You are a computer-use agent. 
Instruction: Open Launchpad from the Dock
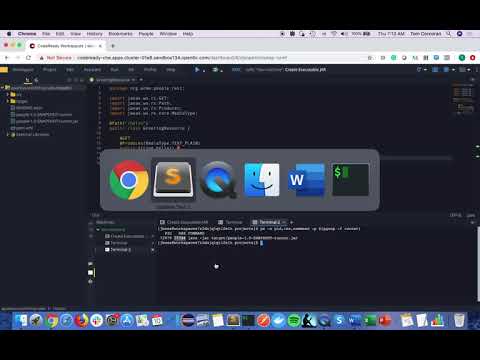(36, 320)
